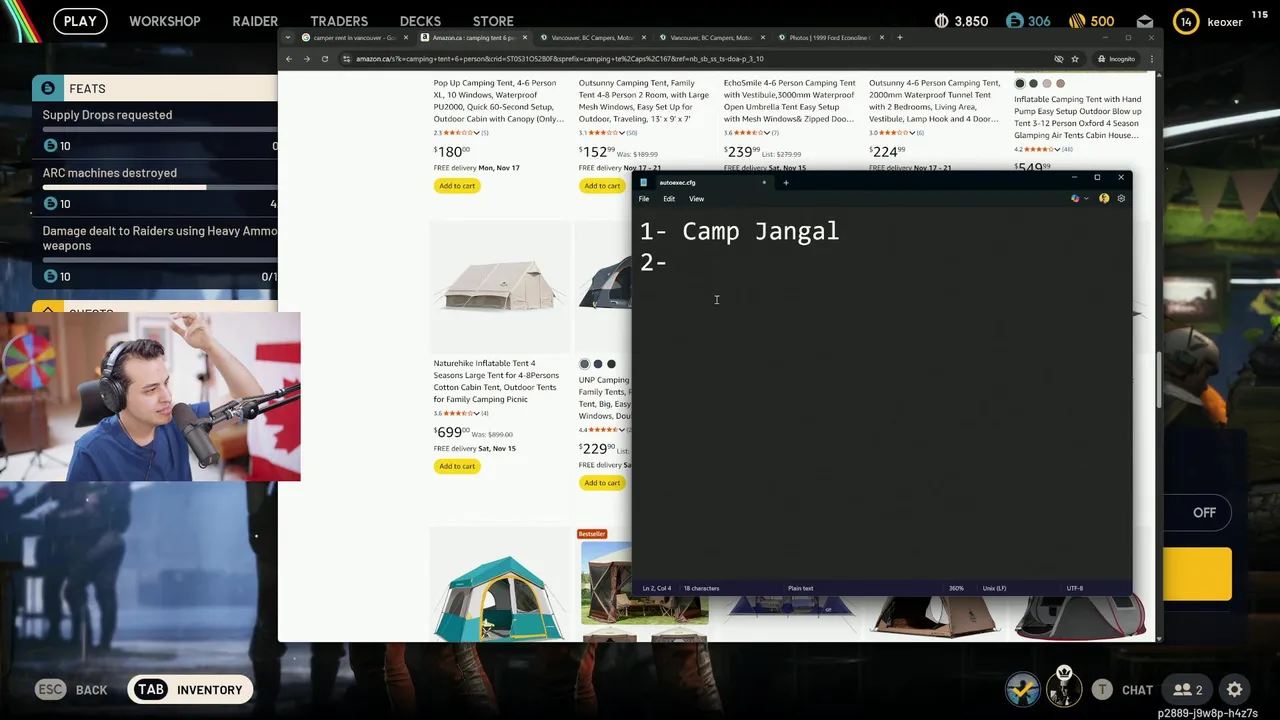Click the 306 blue currency icon
Image resolution: width=1280 pixels, height=720 pixels.
(1014, 21)
